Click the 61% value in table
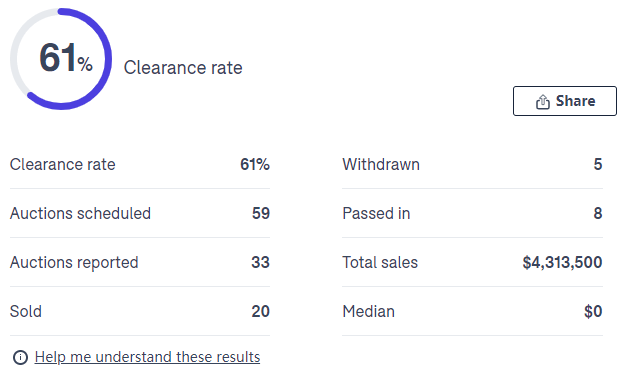The image size is (643, 384). tap(255, 165)
